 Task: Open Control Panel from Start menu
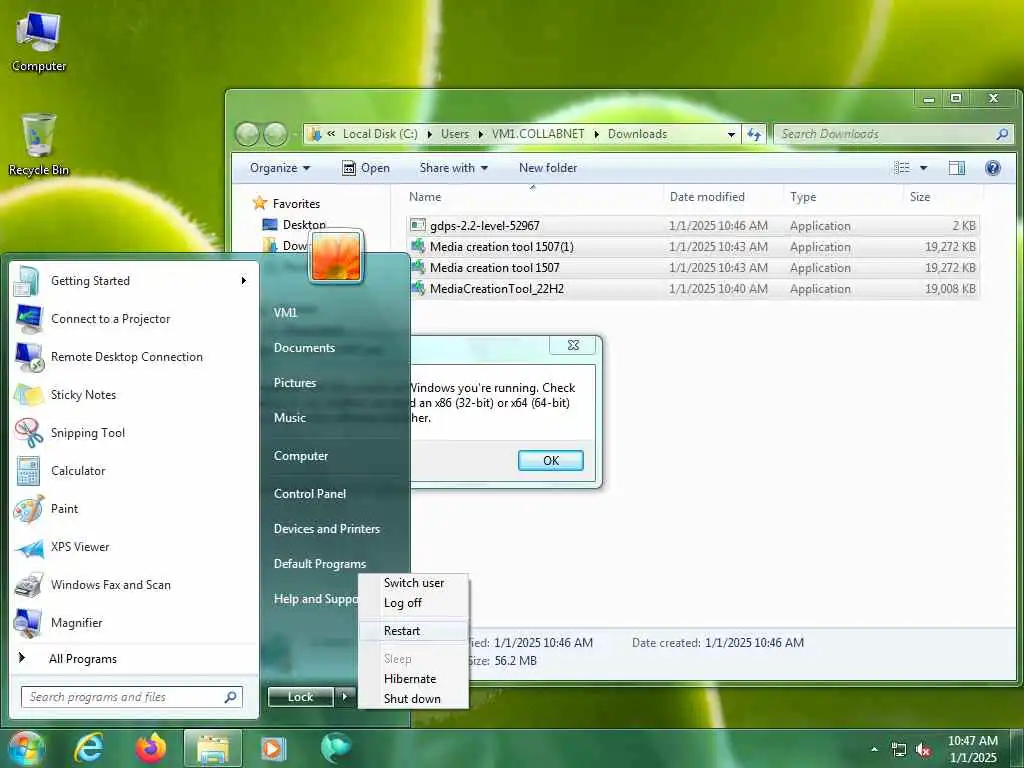(310, 494)
